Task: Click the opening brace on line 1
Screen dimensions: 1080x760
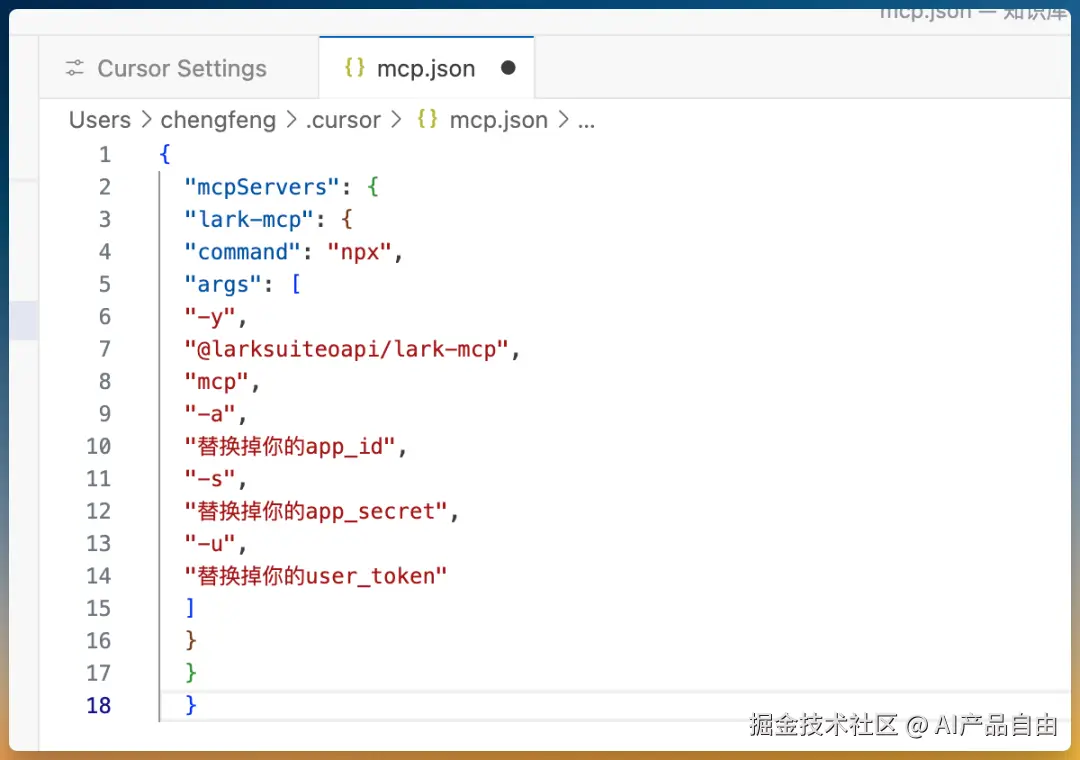Action: (x=165, y=154)
